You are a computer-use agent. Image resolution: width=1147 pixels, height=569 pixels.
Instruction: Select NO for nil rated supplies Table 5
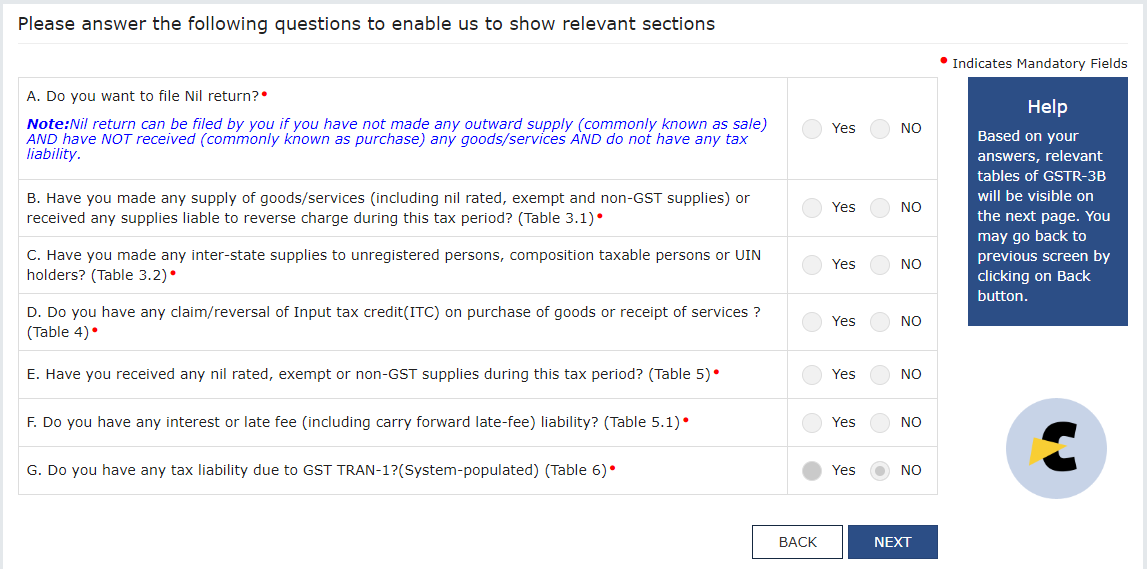click(880, 374)
